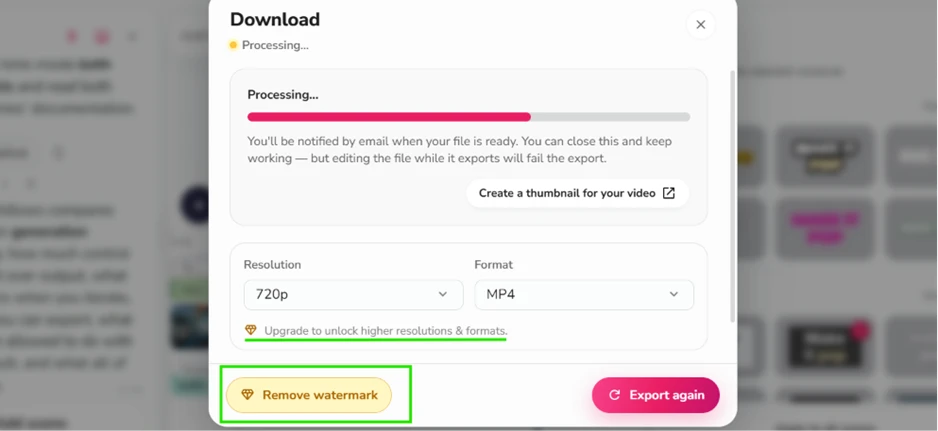938x431 pixels.
Task: Select the blurred pink-text template thumbnail
Action: [825, 228]
